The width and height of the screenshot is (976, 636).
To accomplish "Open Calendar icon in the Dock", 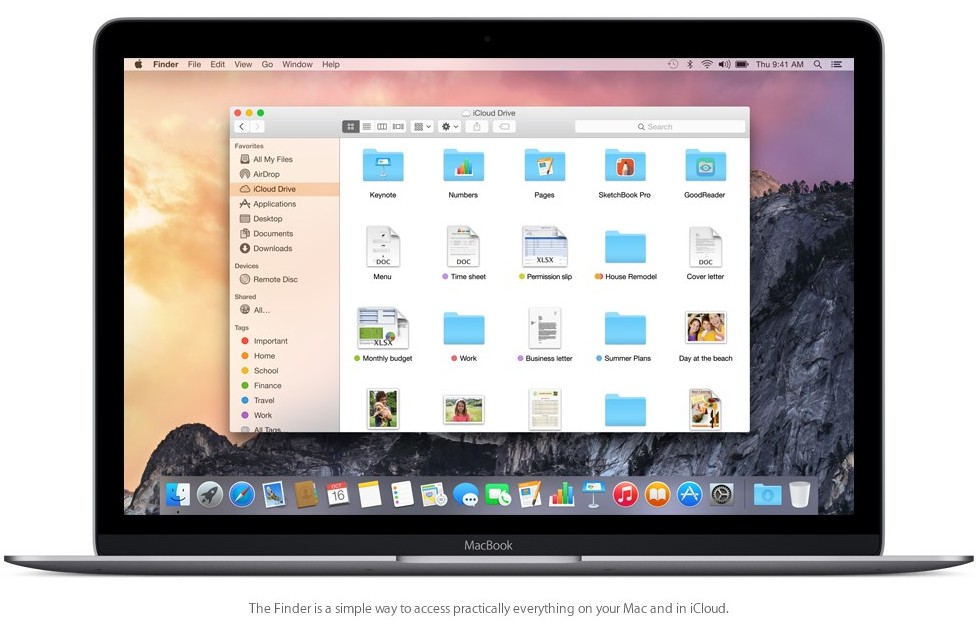I will tap(337, 495).
